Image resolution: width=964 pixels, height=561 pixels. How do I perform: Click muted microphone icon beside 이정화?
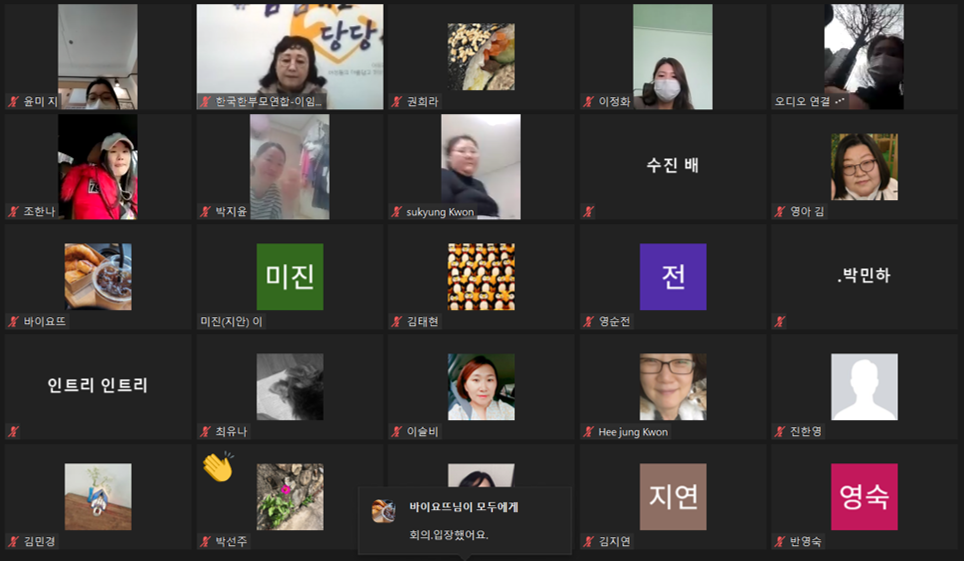(589, 102)
